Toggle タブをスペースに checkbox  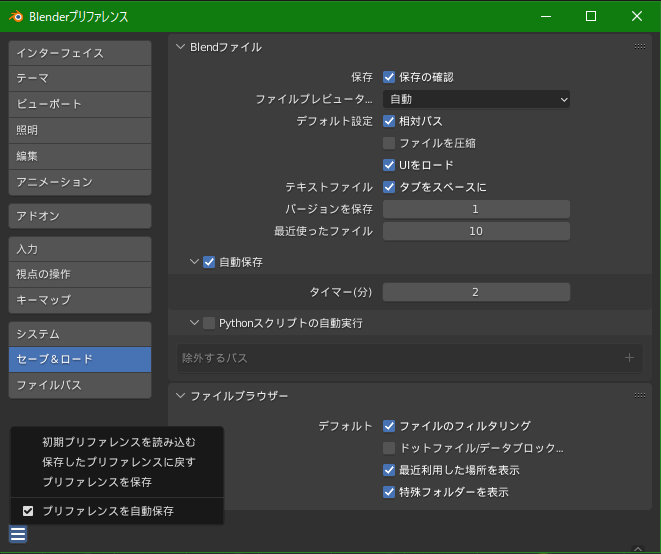[389, 187]
